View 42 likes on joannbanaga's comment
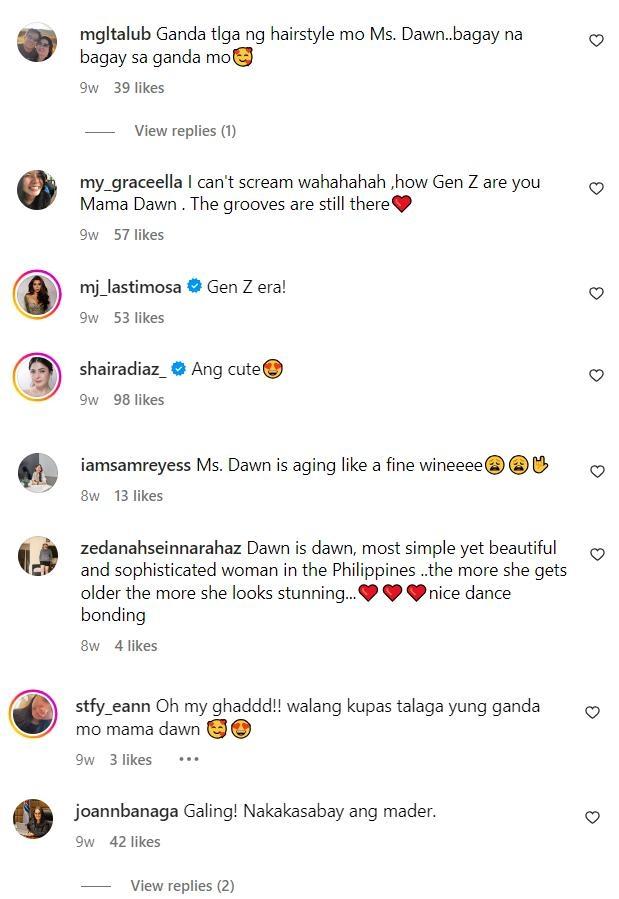The width and height of the screenshot is (619, 899). pos(135,842)
